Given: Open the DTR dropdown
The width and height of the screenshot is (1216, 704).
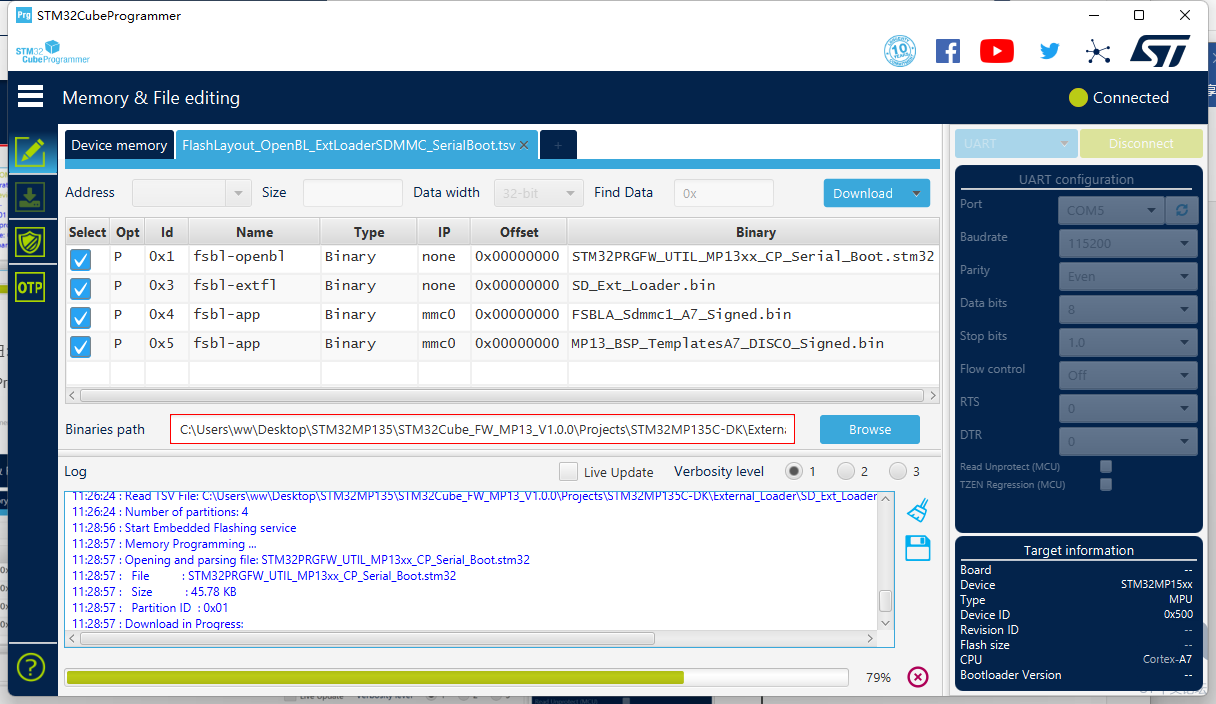Looking at the screenshot, I should pyautogui.click(x=1128, y=441).
